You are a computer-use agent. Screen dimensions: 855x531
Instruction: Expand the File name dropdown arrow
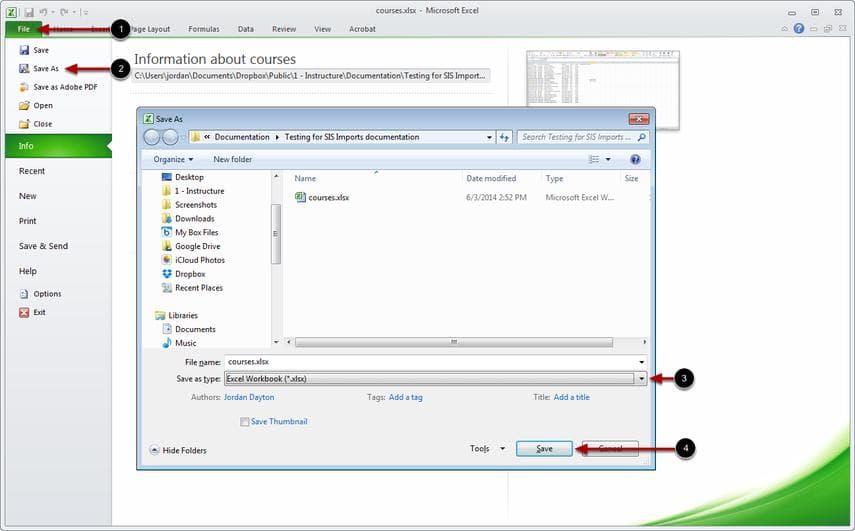(x=642, y=362)
